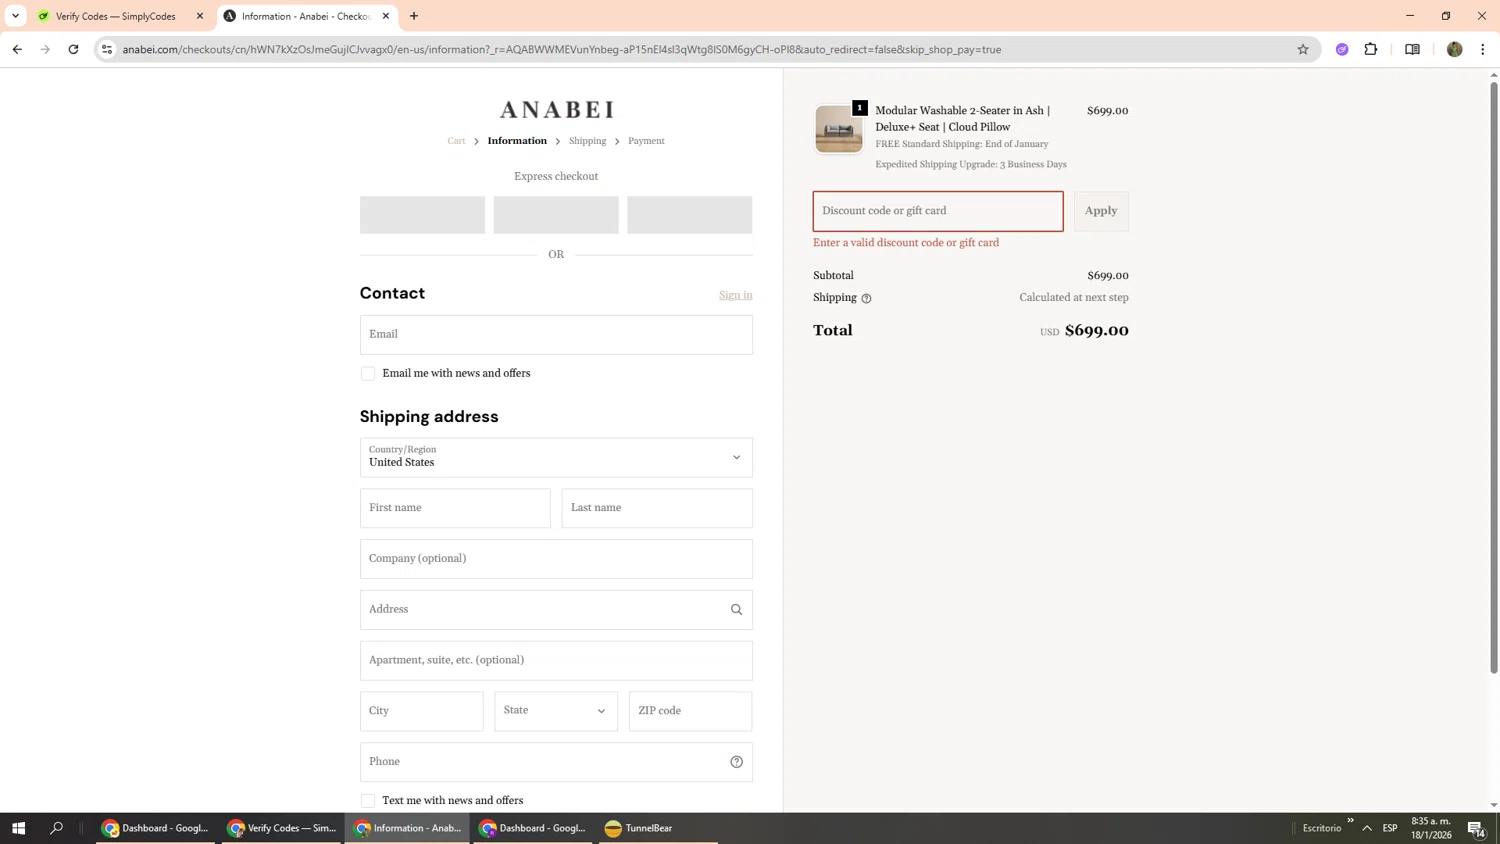1500x844 pixels.
Task: Click the Payment breadcrumb step
Action: tap(646, 141)
